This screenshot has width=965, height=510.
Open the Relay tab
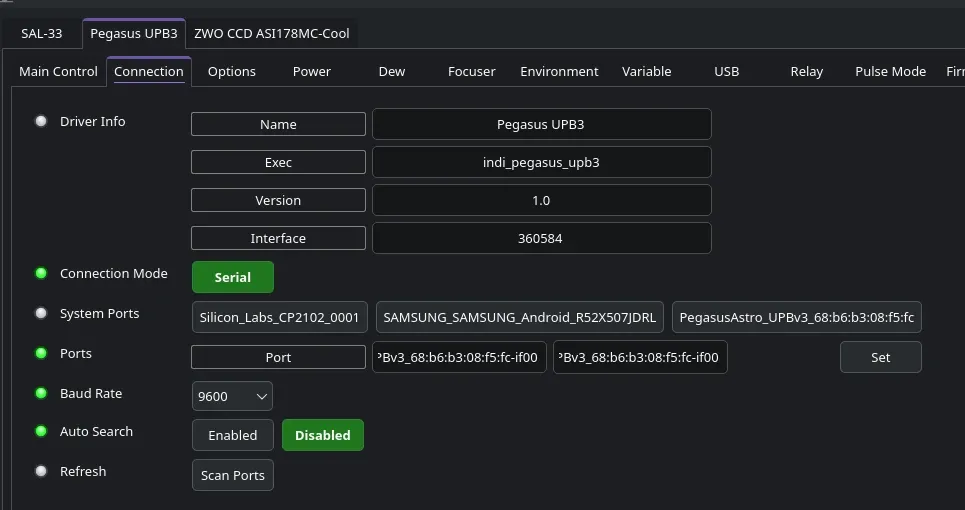[806, 71]
